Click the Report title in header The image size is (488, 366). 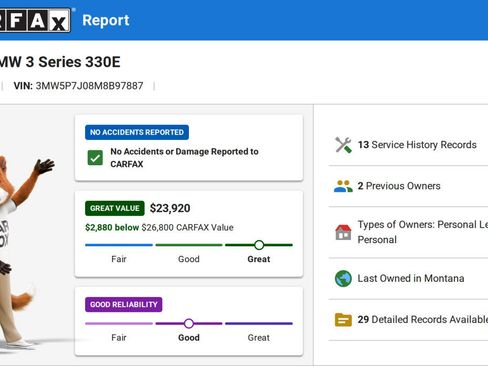point(106,20)
